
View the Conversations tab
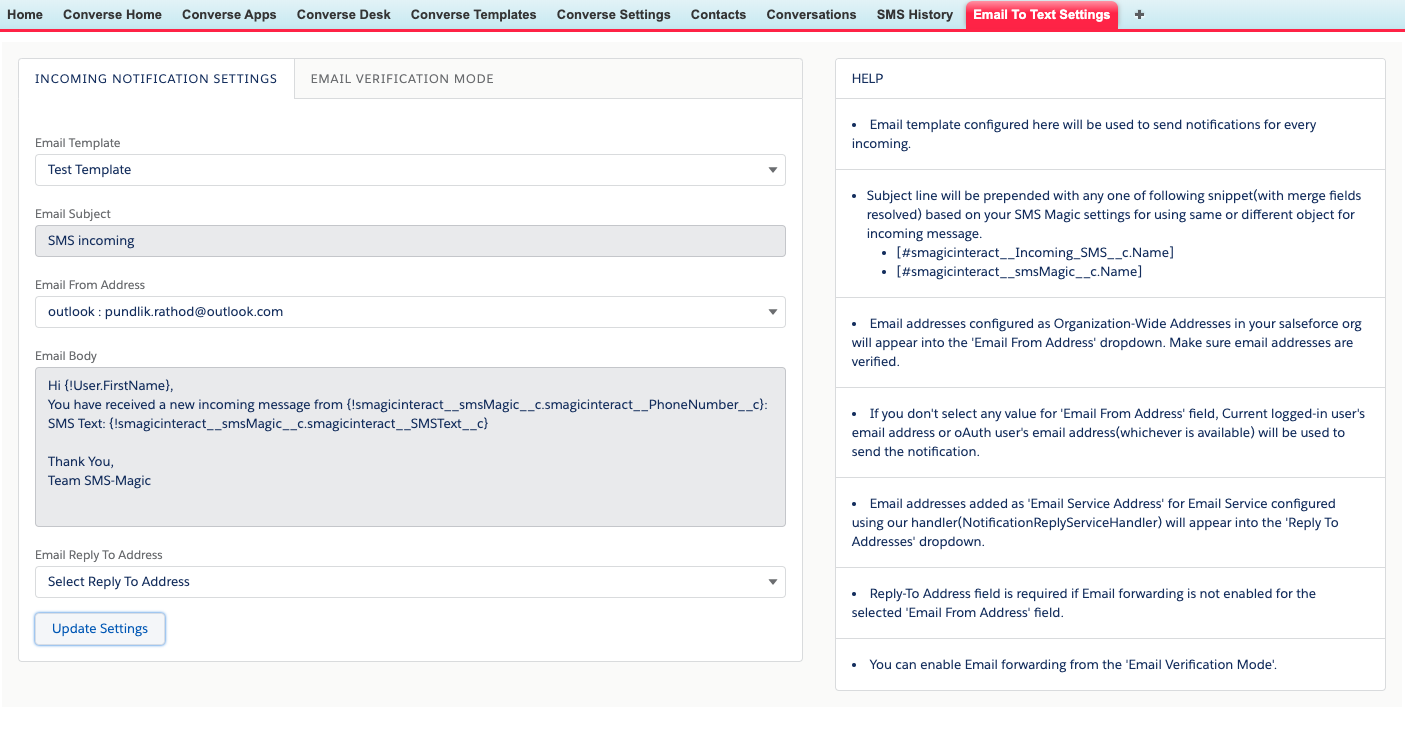811,15
